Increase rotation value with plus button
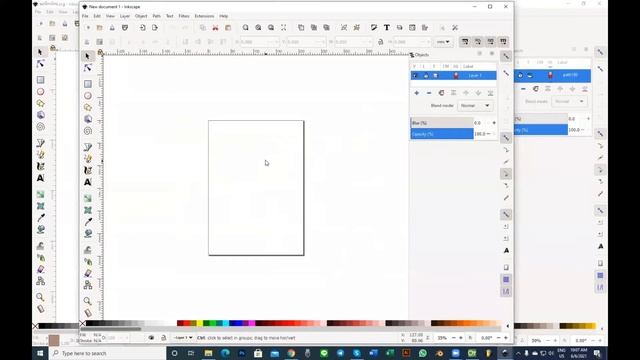This screenshot has height=360, width=640. [506, 338]
